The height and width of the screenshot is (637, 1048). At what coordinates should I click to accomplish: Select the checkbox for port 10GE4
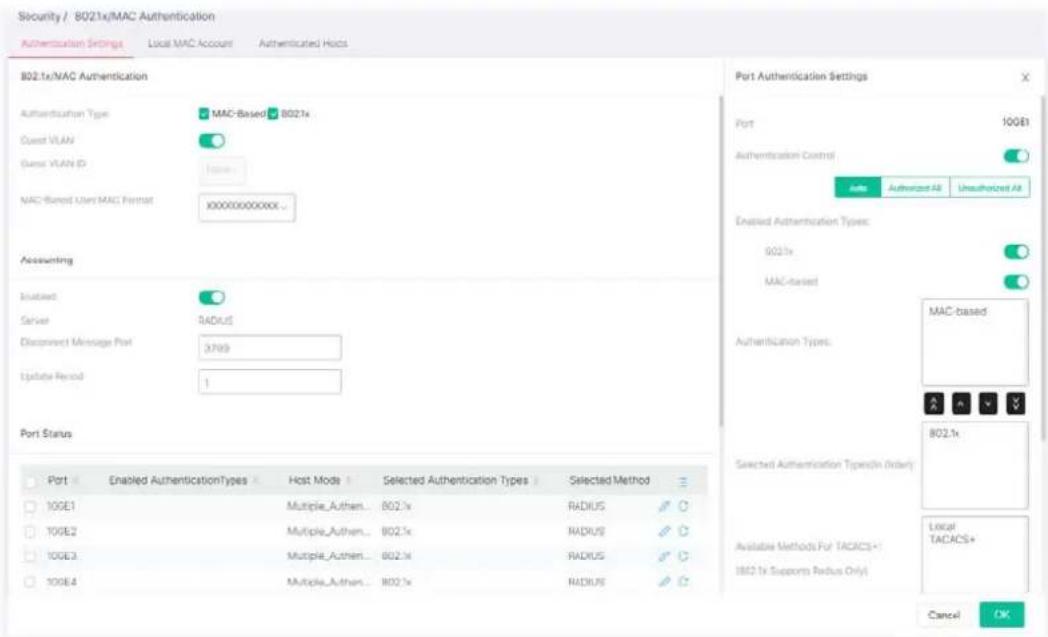(x=30, y=582)
